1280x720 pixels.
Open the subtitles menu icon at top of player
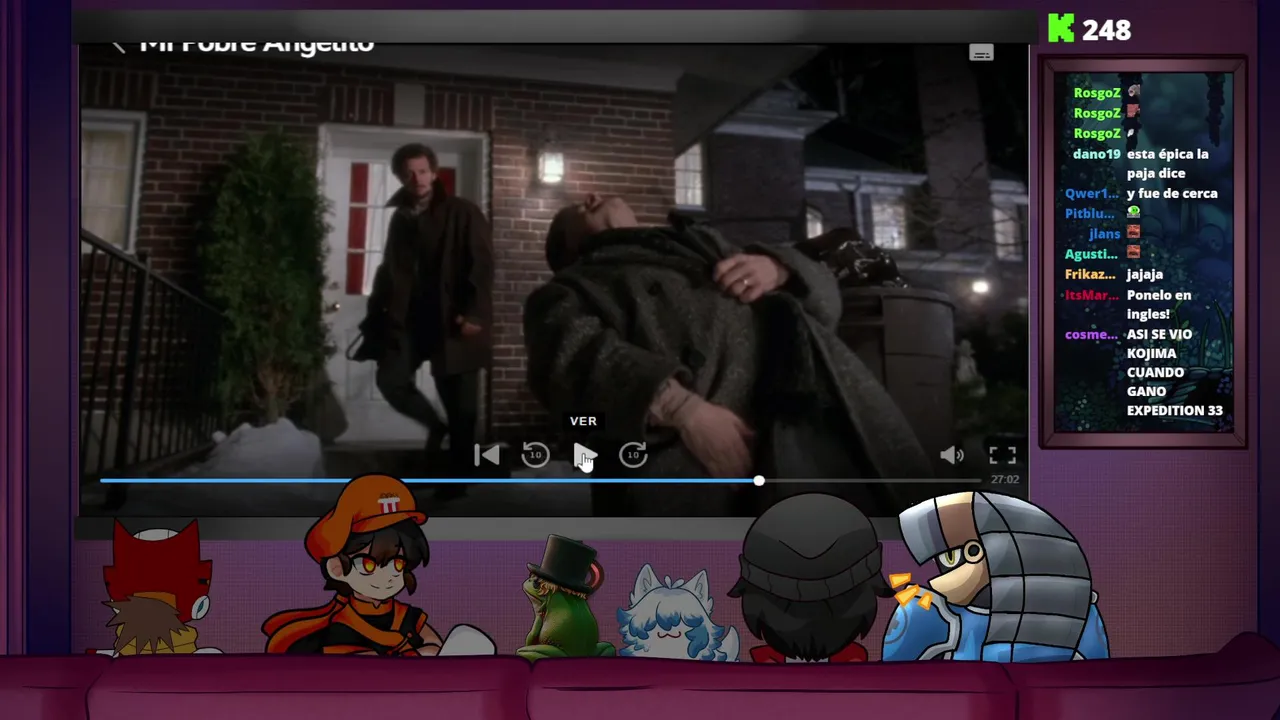(x=981, y=53)
